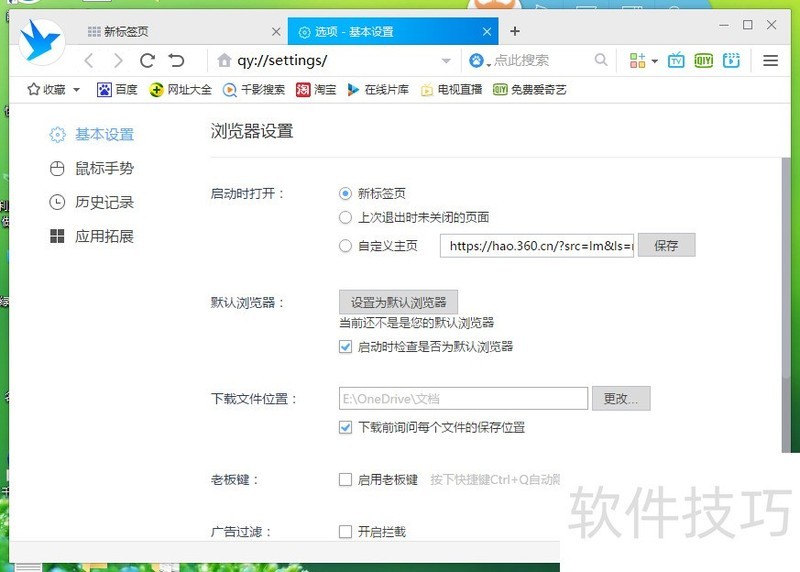800x572 pixels.
Task: Click the 保存 button
Action: [666, 245]
